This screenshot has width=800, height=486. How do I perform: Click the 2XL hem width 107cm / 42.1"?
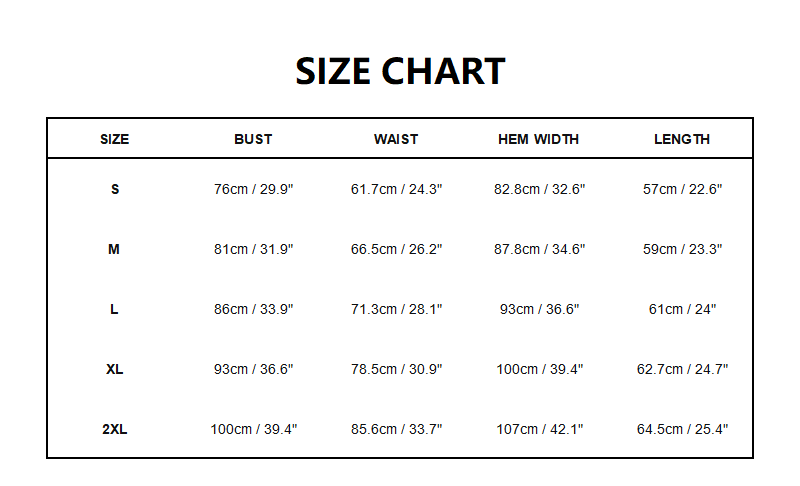pos(539,429)
